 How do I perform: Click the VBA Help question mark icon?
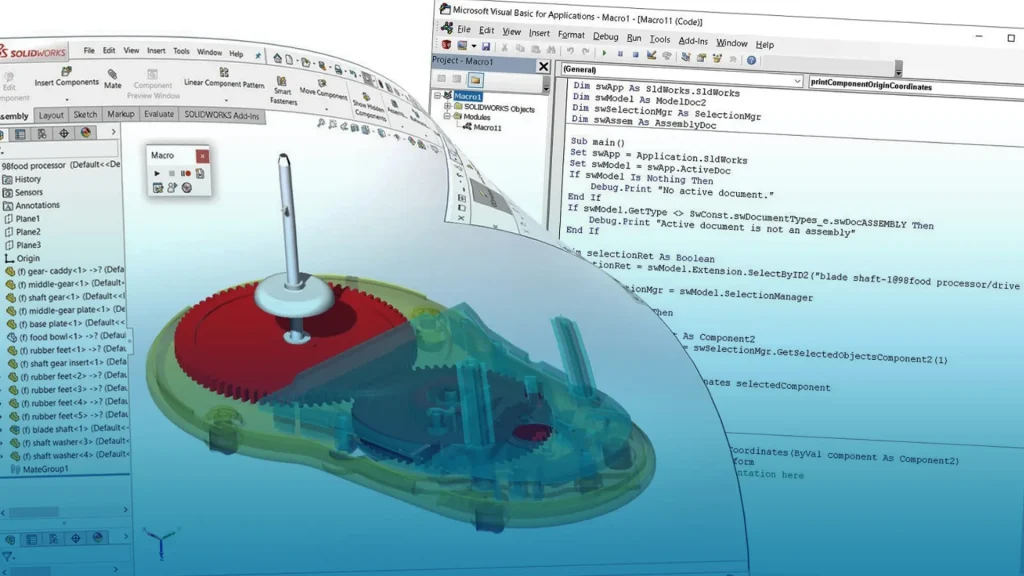[752, 60]
